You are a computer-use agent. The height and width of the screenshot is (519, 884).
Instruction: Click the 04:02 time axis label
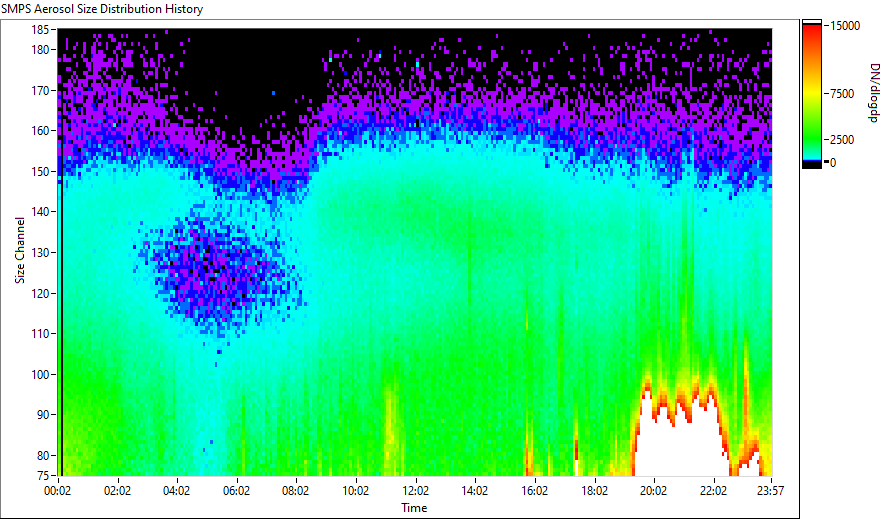point(176,491)
